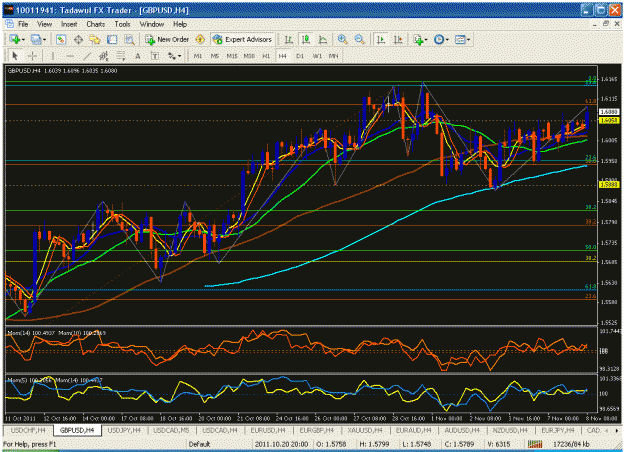This screenshot has width=625, height=452.
Task: Open the Window menu
Action: point(152,24)
